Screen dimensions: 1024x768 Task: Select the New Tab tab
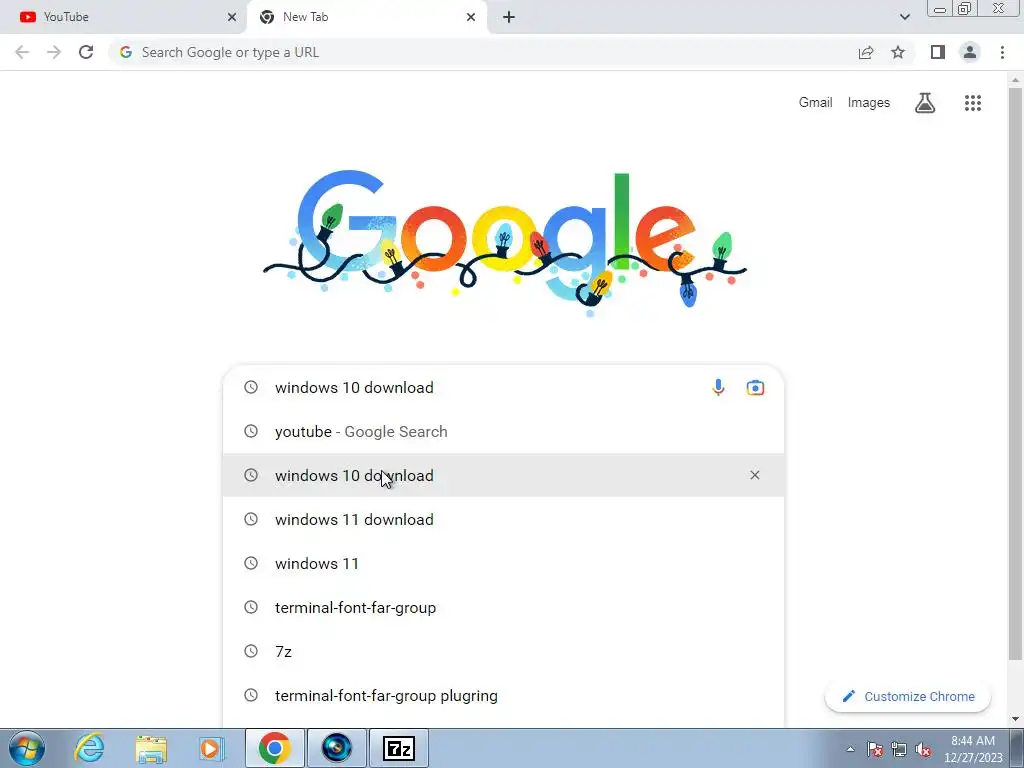pyautogui.click(x=367, y=17)
